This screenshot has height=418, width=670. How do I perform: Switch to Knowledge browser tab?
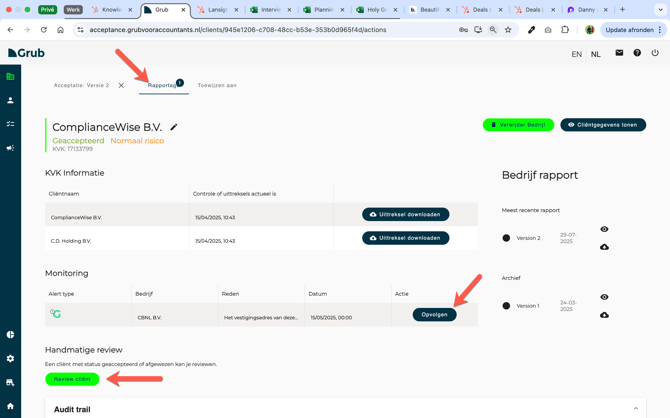click(x=112, y=9)
